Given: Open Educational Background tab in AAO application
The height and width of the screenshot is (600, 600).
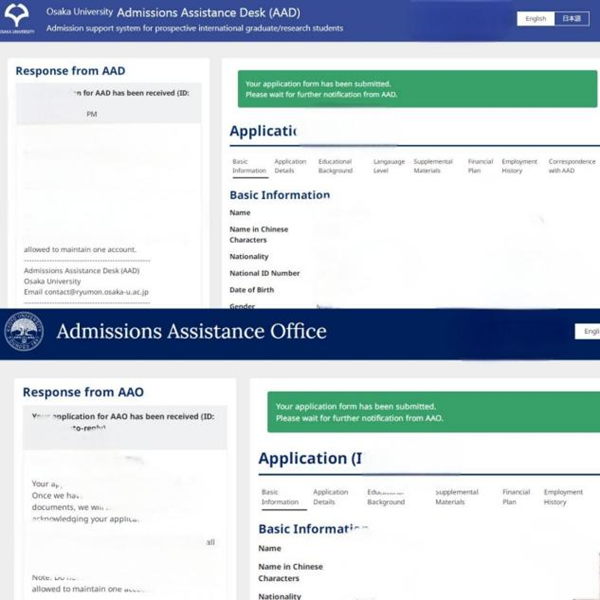Looking at the screenshot, I should (386, 497).
